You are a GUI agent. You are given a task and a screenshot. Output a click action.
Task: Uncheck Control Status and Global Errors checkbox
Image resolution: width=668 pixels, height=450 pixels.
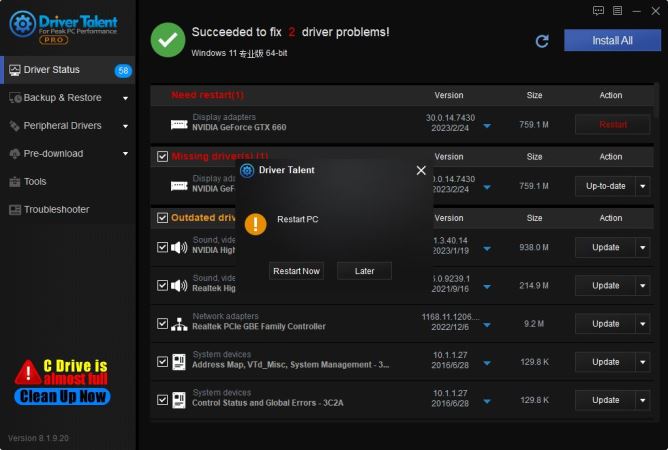162,400
